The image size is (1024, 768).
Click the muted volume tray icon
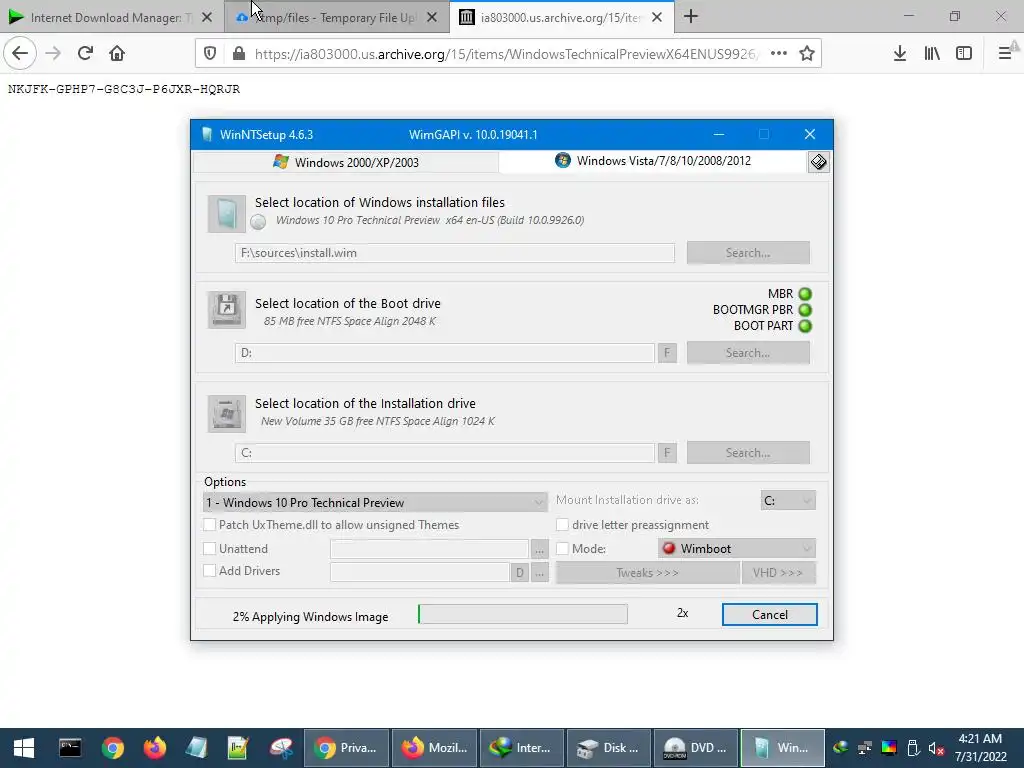tap(936, 748)
